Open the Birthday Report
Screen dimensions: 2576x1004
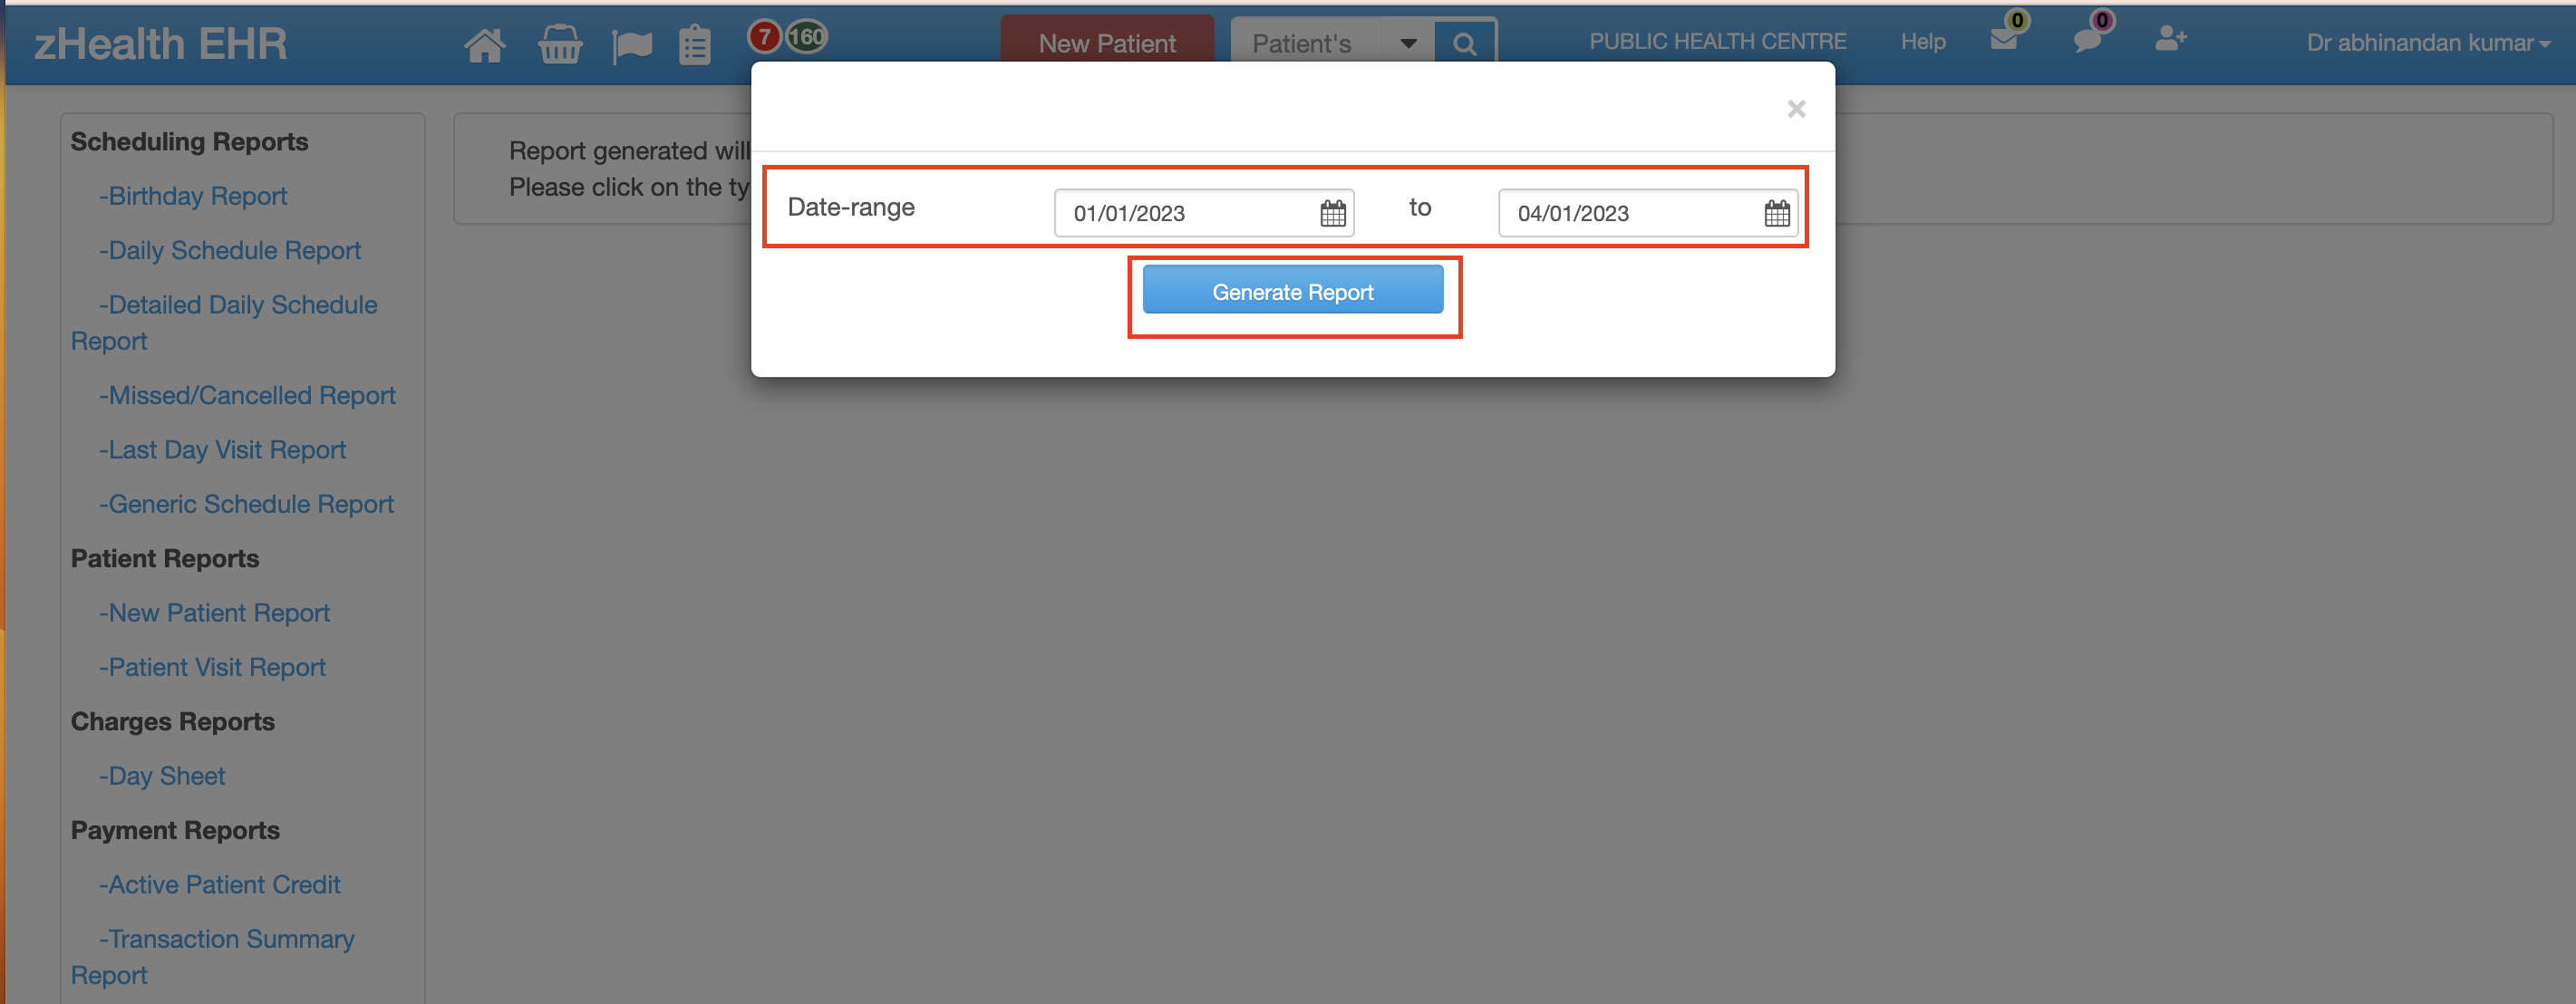click(193, 196)
